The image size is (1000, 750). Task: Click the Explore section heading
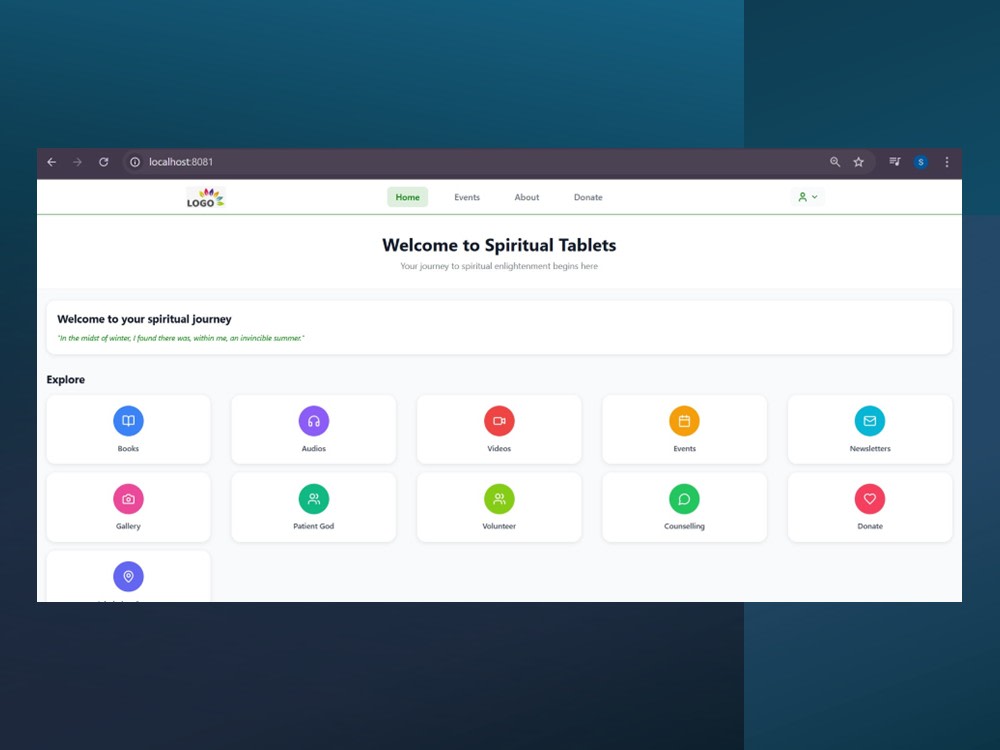[66, 379]
